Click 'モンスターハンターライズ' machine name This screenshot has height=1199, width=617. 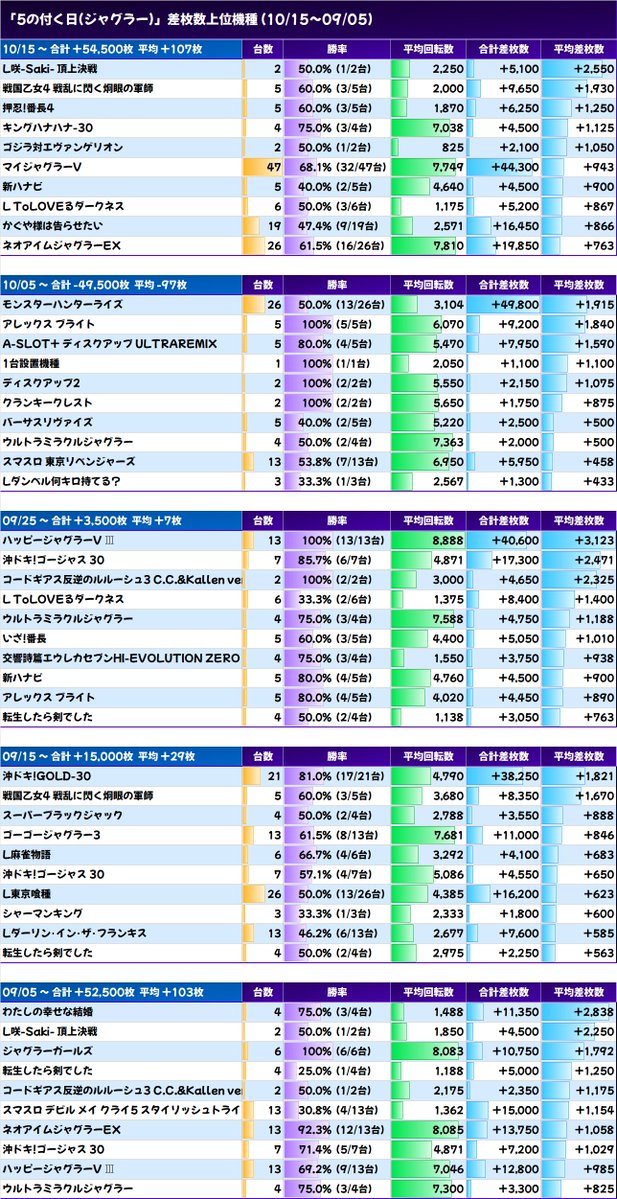(62, 304)
